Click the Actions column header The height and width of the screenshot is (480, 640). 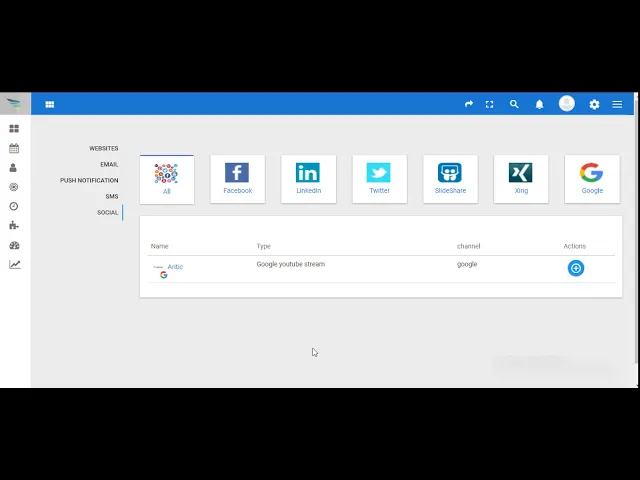pyautogui.click(x=574, y=246)
